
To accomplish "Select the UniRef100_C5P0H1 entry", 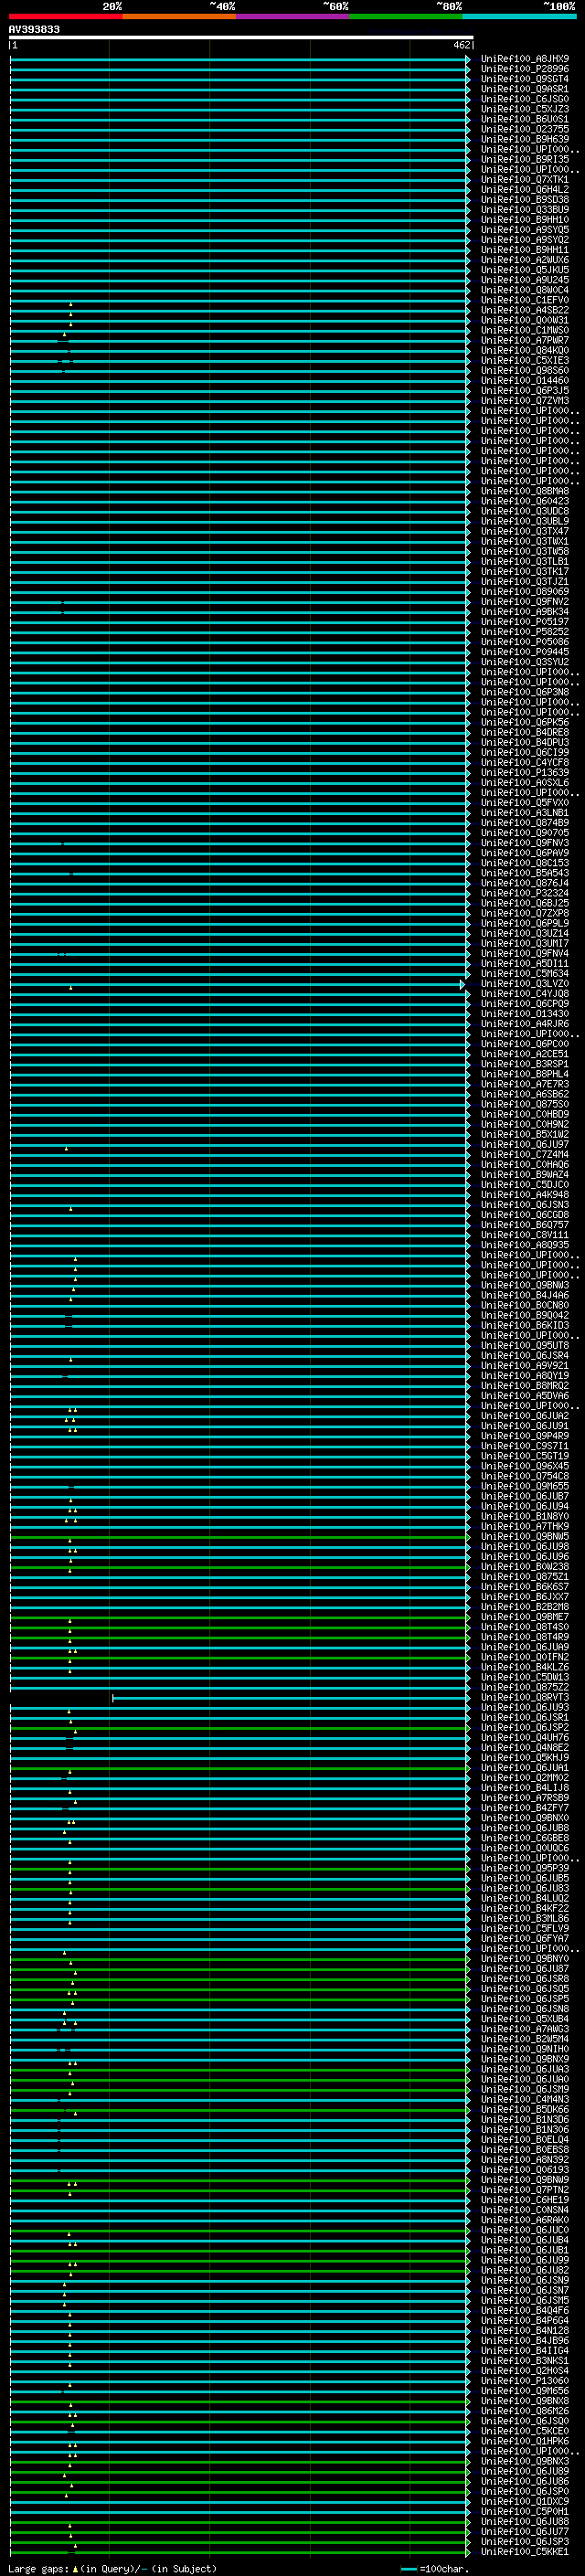I will pos(525,2511).
